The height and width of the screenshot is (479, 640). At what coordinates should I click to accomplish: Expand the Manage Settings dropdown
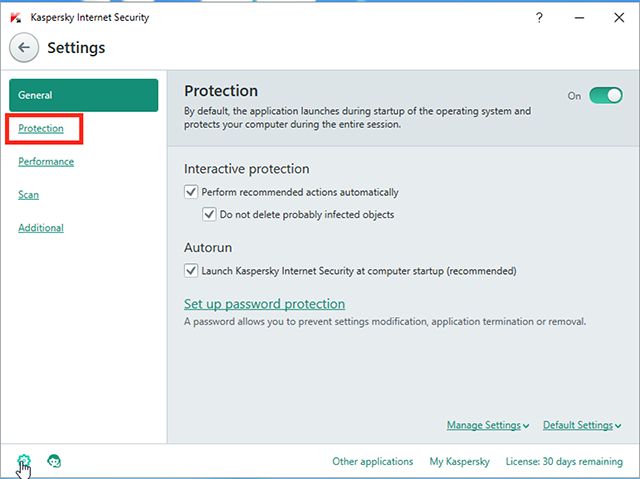[x=488, y=425]
